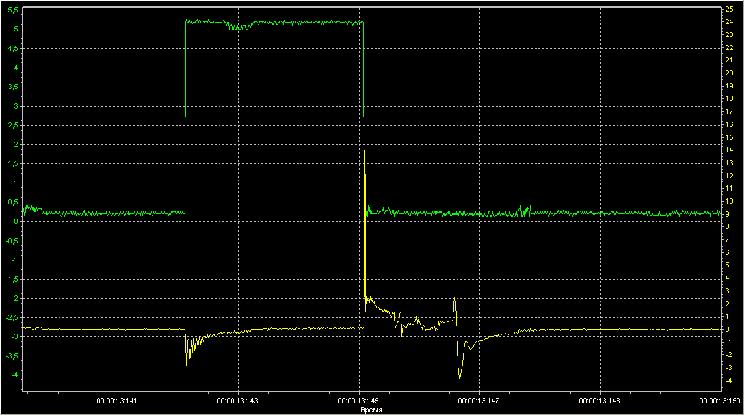This screenshot has width=744, height=415.
Task: Select the time label ending in 47
Action: (479, 401)
